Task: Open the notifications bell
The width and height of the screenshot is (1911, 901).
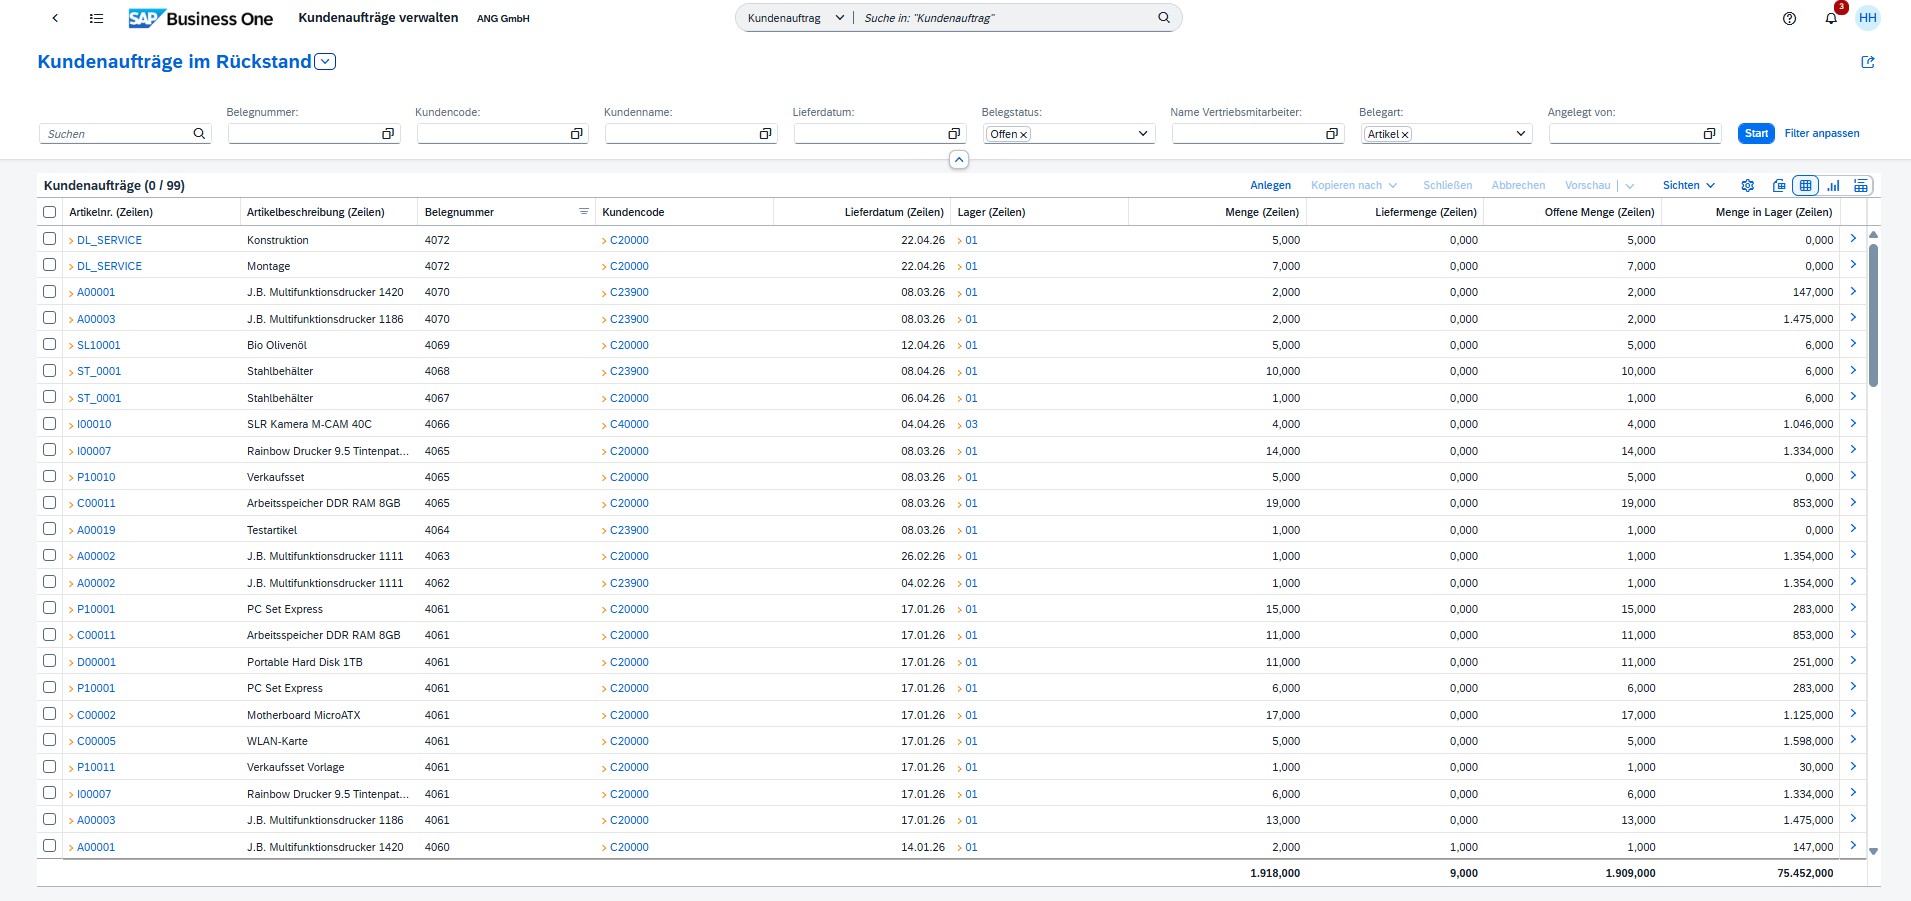Action: click(1831, 18)
